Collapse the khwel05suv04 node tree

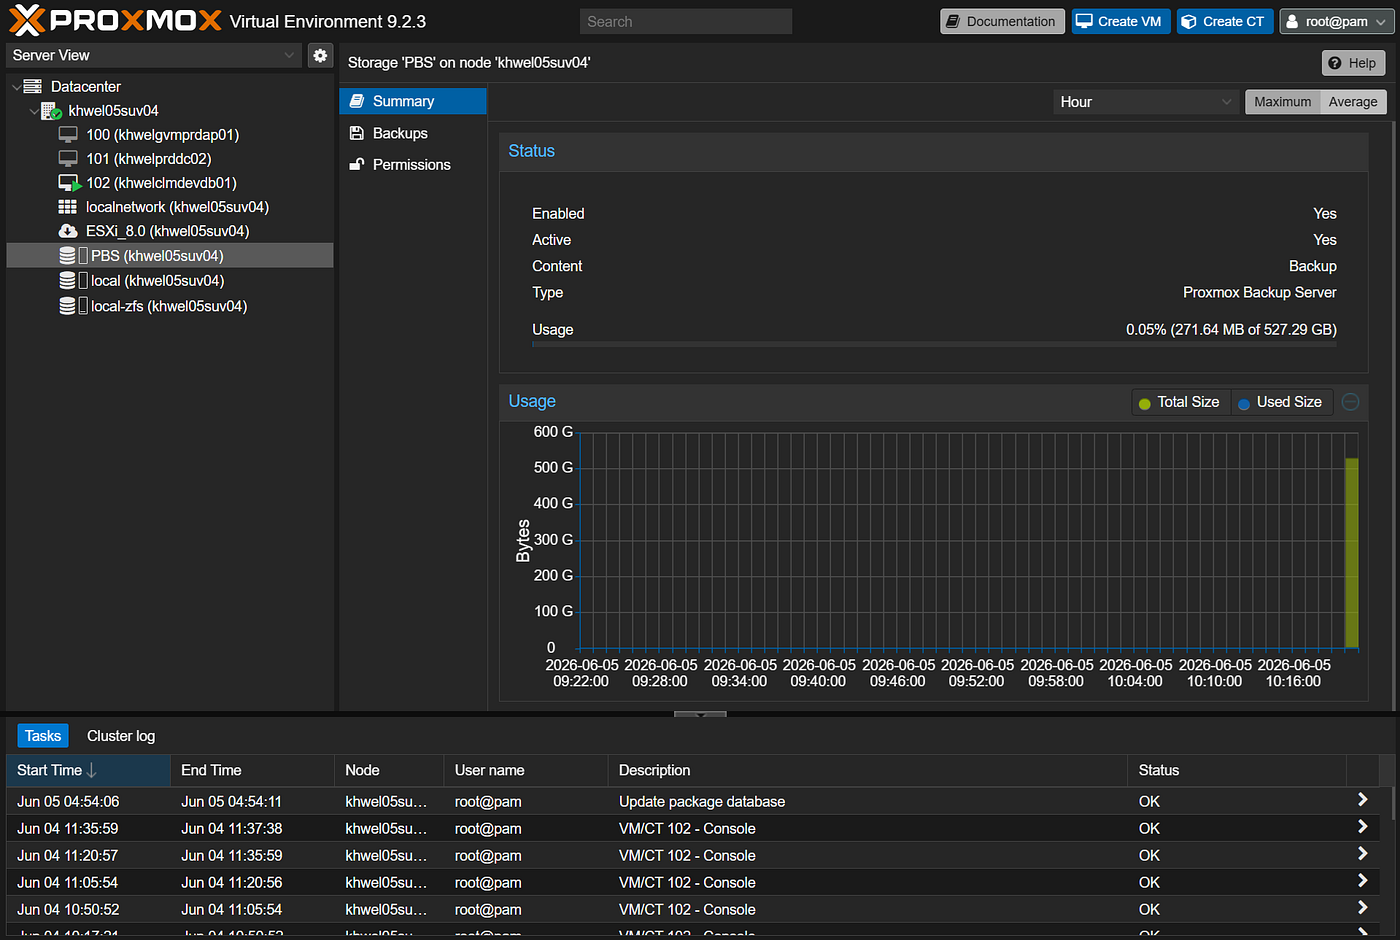[34, 111]
